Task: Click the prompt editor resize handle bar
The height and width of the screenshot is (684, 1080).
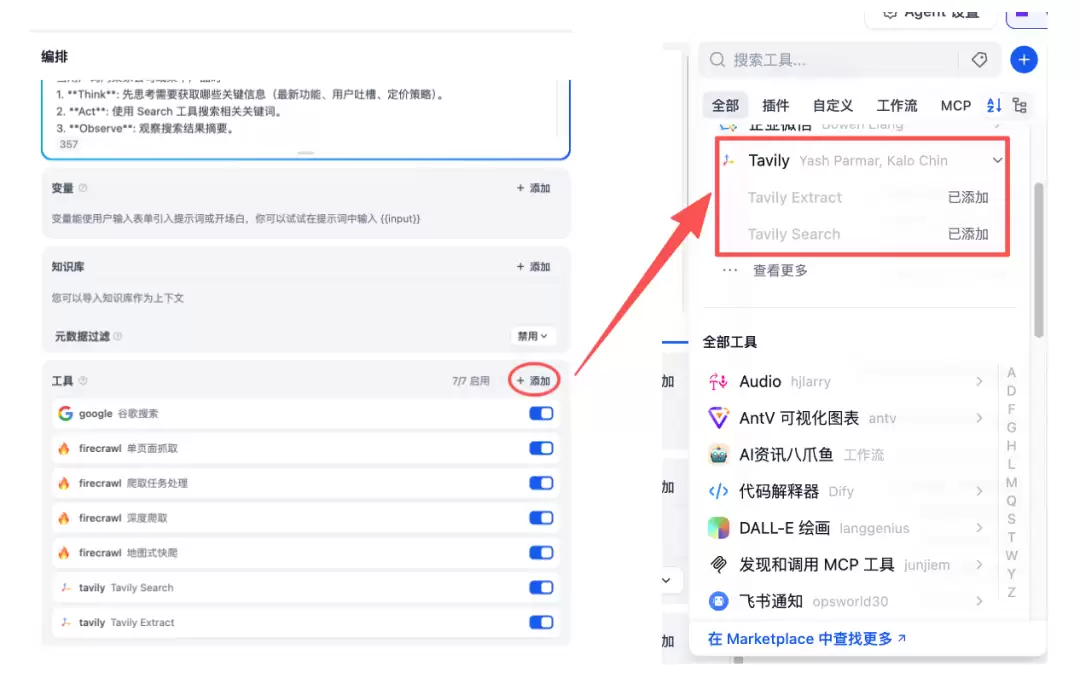Action: pyautogui.click(x=306, y=153)
